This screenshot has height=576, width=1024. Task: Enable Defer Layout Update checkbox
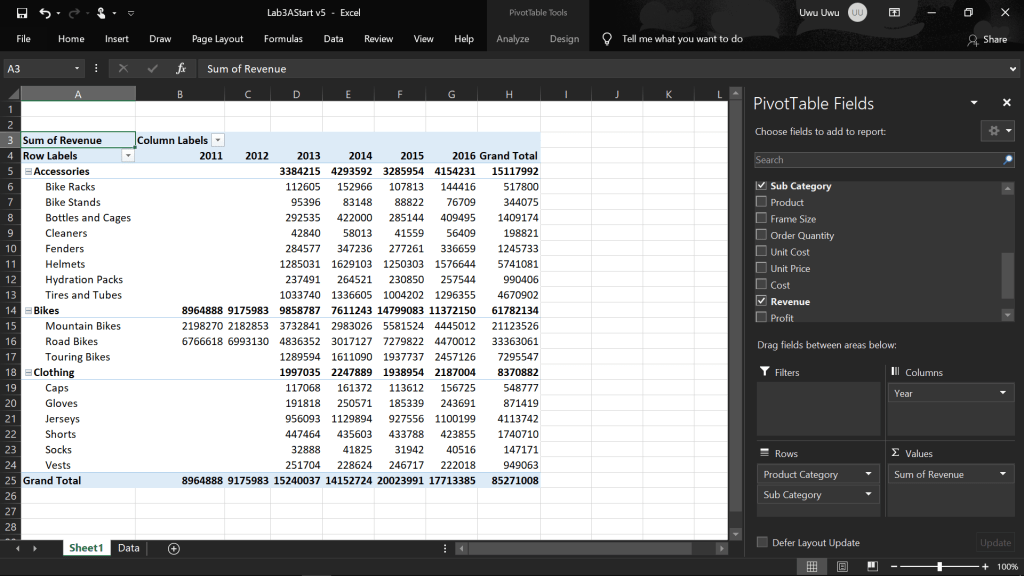pyautogui.click(x=762, y=543)
